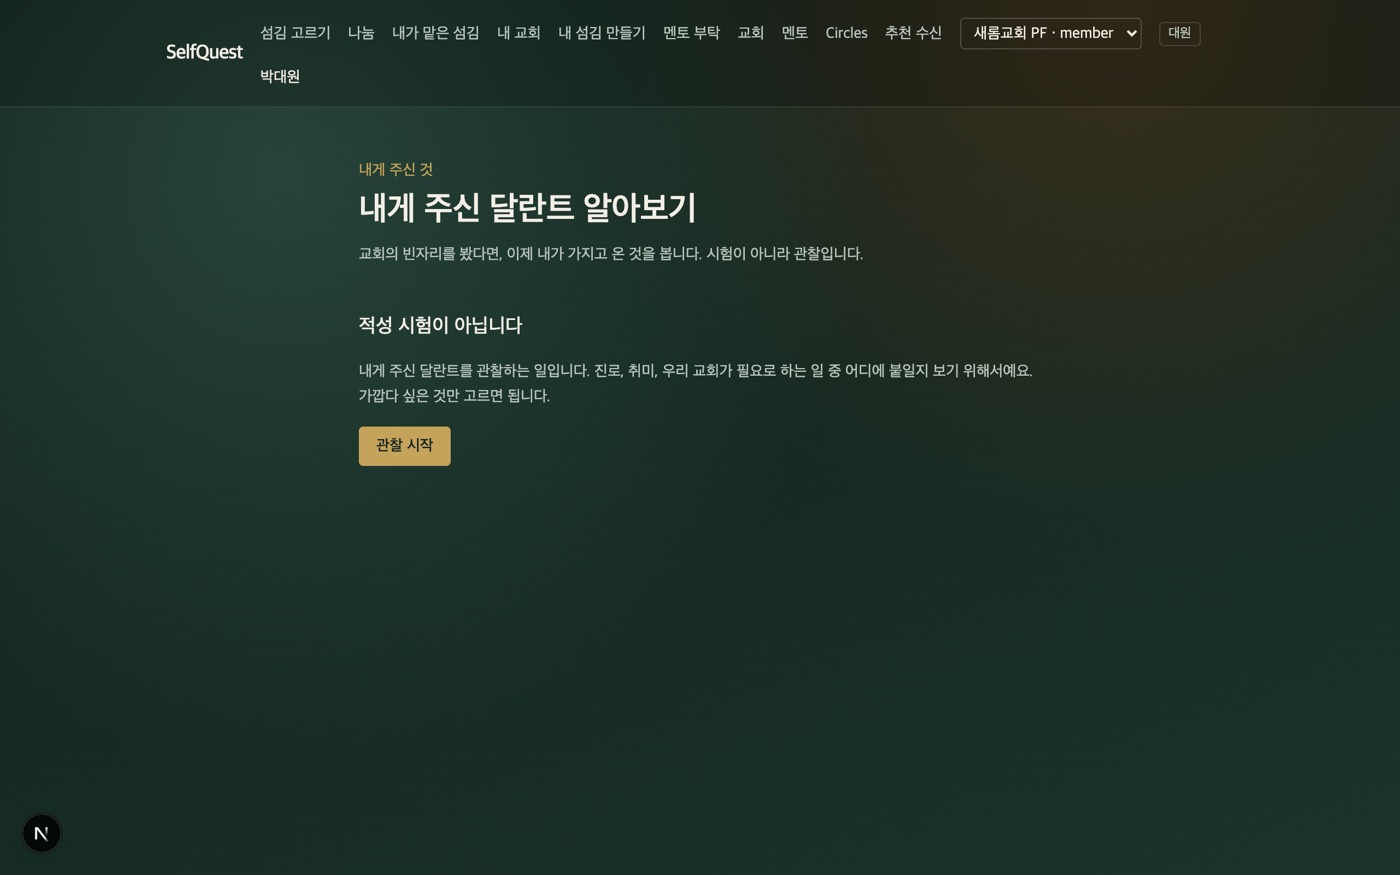This screenshot has height=875, width=1400.
Task: Click the 적성 시험이 아닙니다 subheading
Action: point(440,325)
